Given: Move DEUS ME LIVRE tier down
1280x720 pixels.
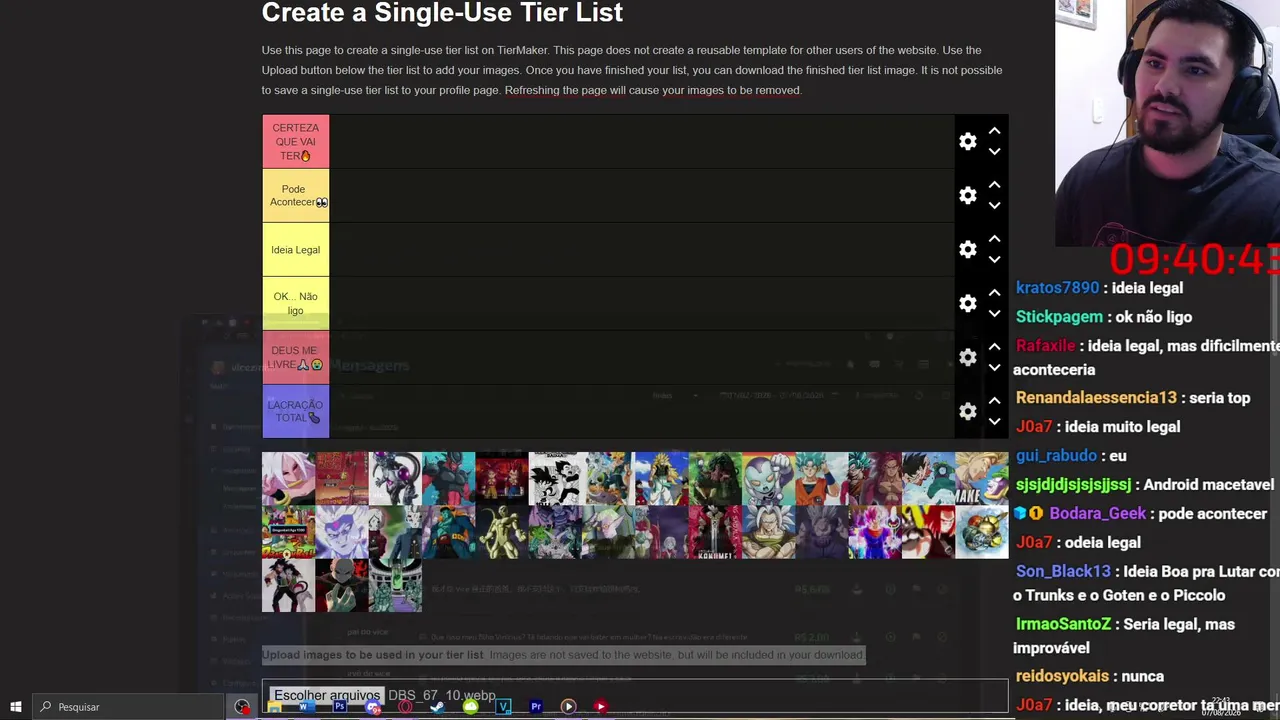Looking at the screenshot, I should tap(994, 368).
